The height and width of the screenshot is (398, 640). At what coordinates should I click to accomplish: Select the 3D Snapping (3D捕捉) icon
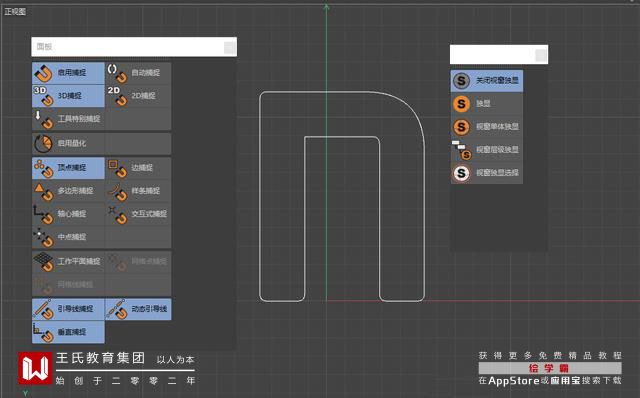point(43,96)
